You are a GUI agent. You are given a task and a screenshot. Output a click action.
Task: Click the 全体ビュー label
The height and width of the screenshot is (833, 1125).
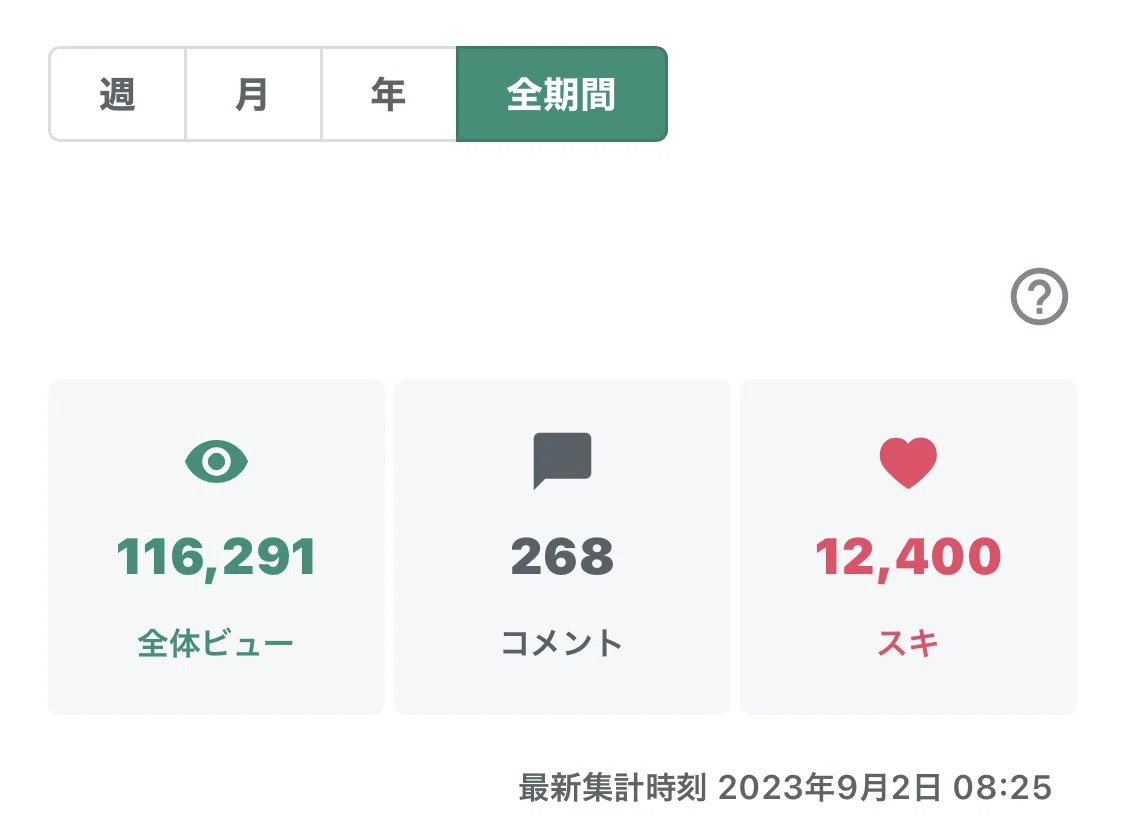pos(216,643)
